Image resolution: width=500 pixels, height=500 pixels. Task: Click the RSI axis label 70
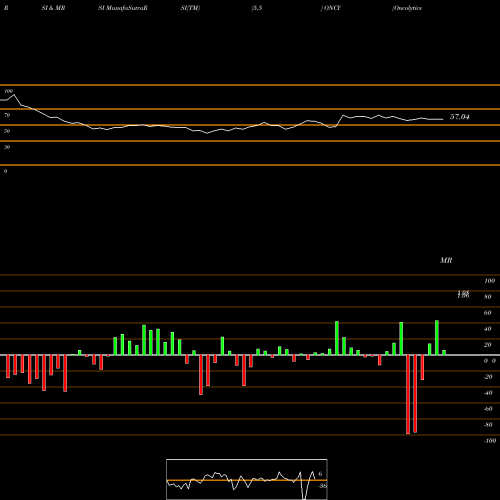7,115
